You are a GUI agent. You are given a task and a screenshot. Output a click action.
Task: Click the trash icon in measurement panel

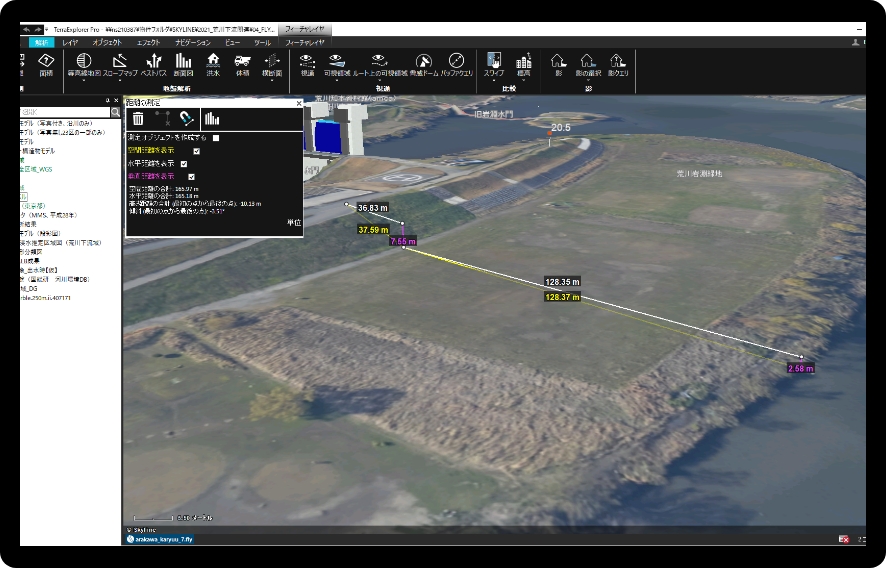[138, 118]
